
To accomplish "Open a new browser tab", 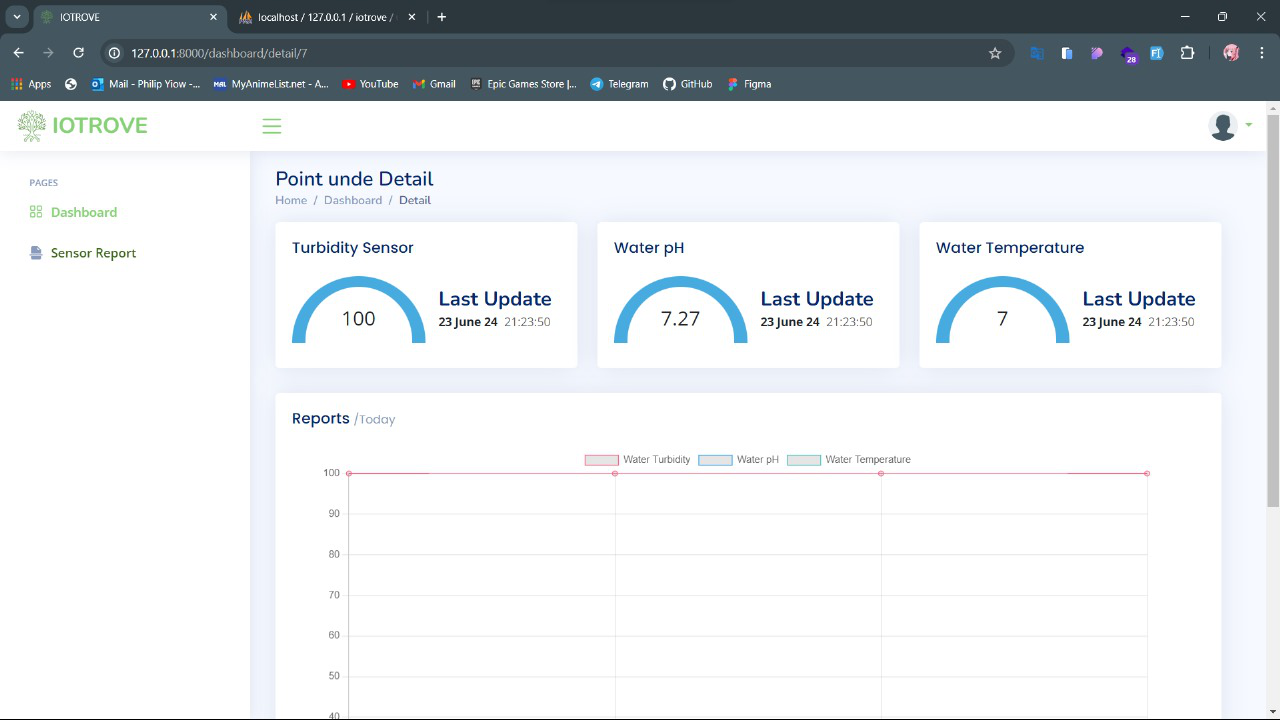I will tap(442, 17).
